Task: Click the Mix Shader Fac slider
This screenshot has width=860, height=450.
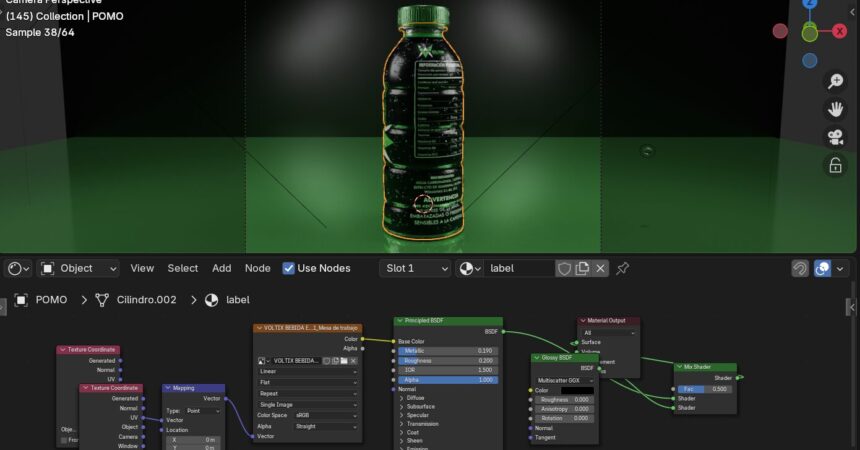Action: 705,389
